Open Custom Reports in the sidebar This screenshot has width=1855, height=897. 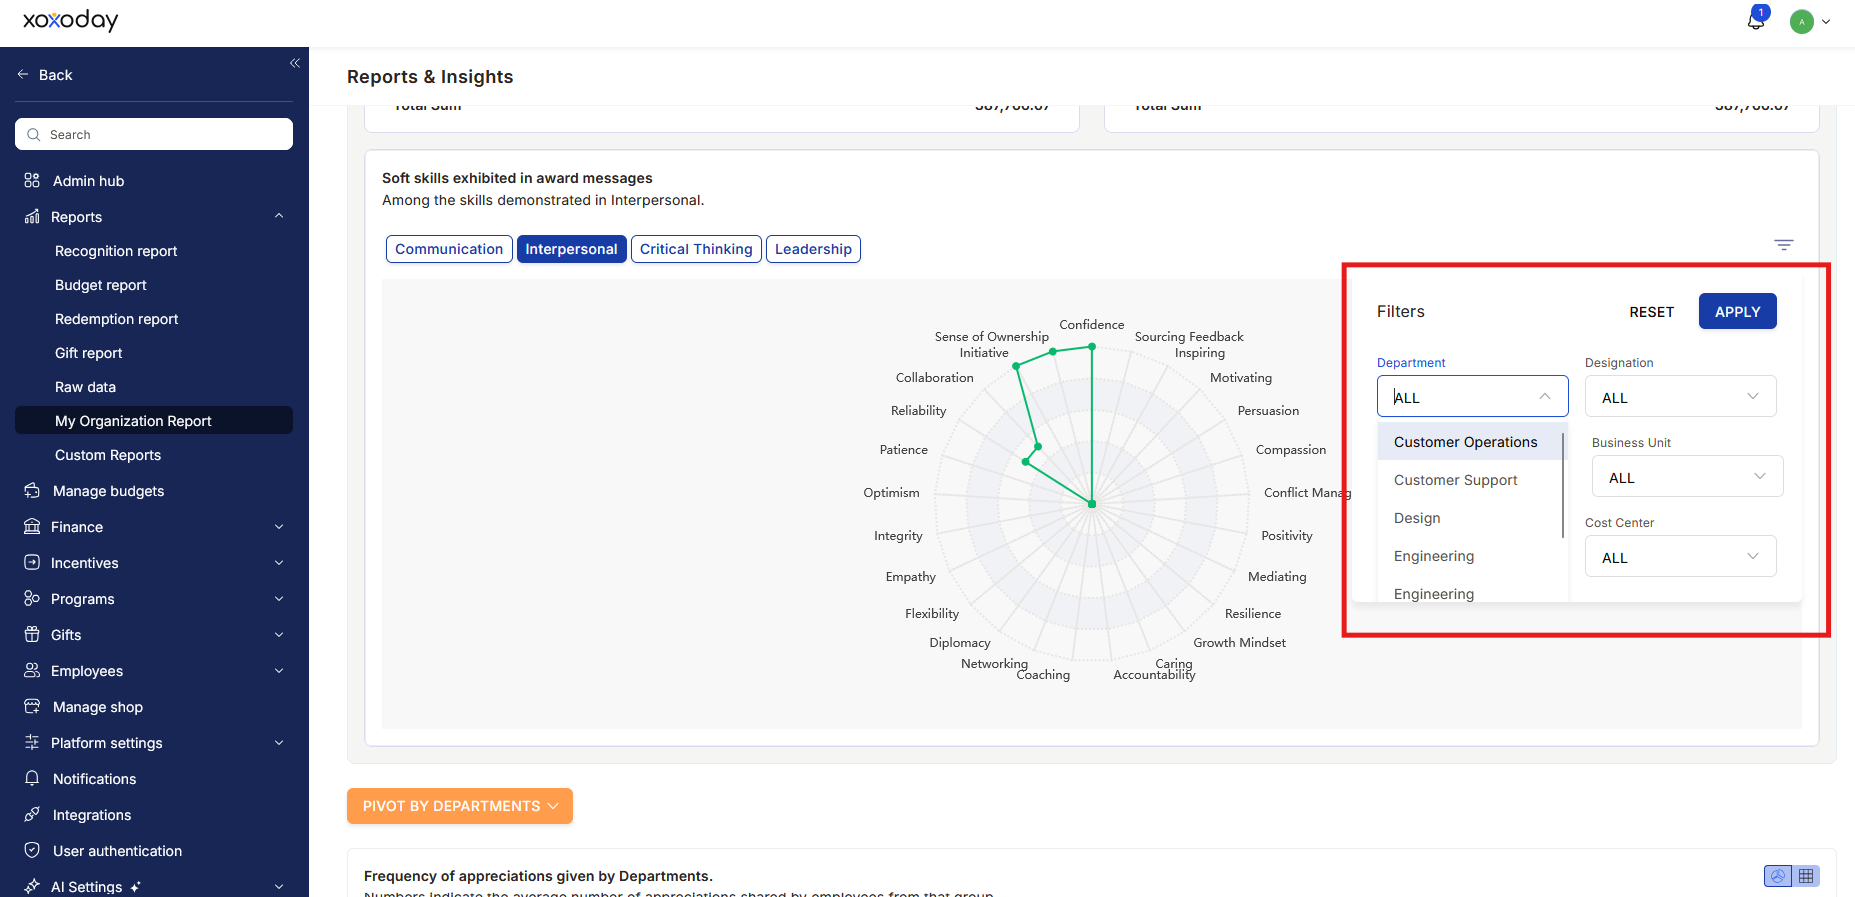(108, 455)
